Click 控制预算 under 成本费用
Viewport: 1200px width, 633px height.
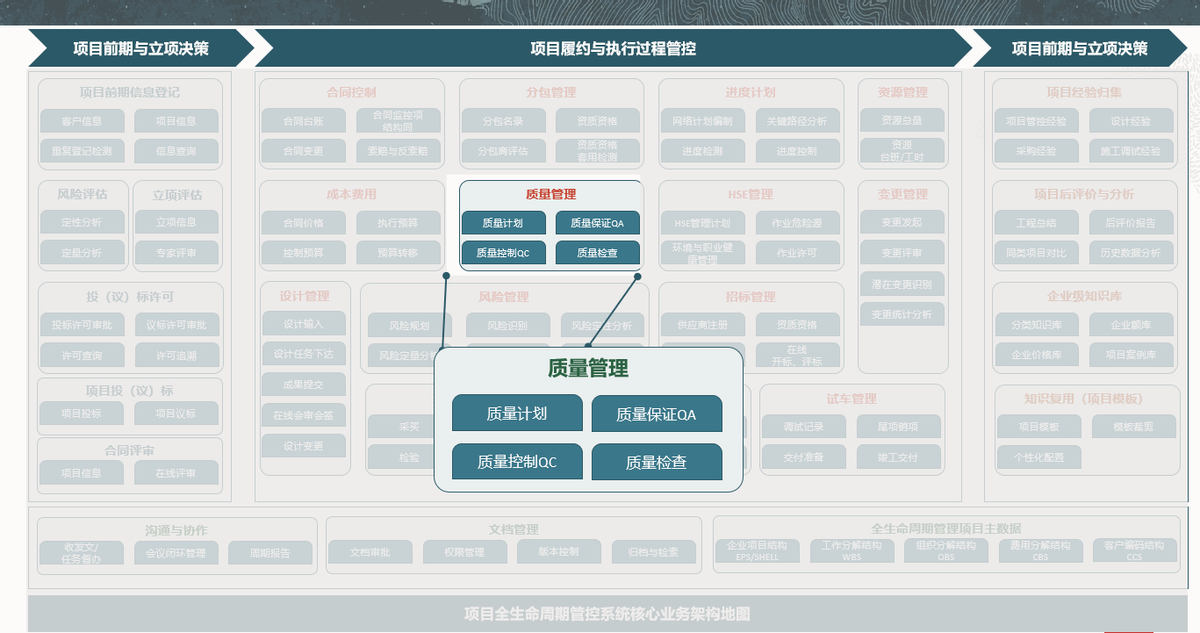point(303,253)
